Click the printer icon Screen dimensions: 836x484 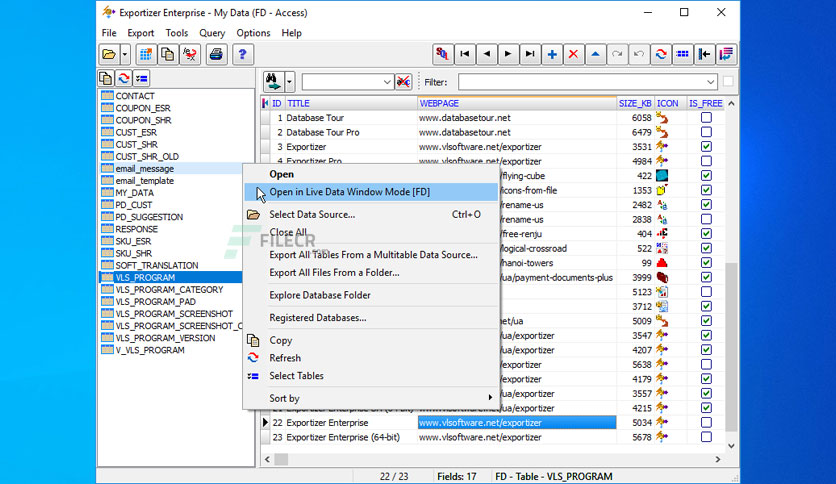pos(216,54)
